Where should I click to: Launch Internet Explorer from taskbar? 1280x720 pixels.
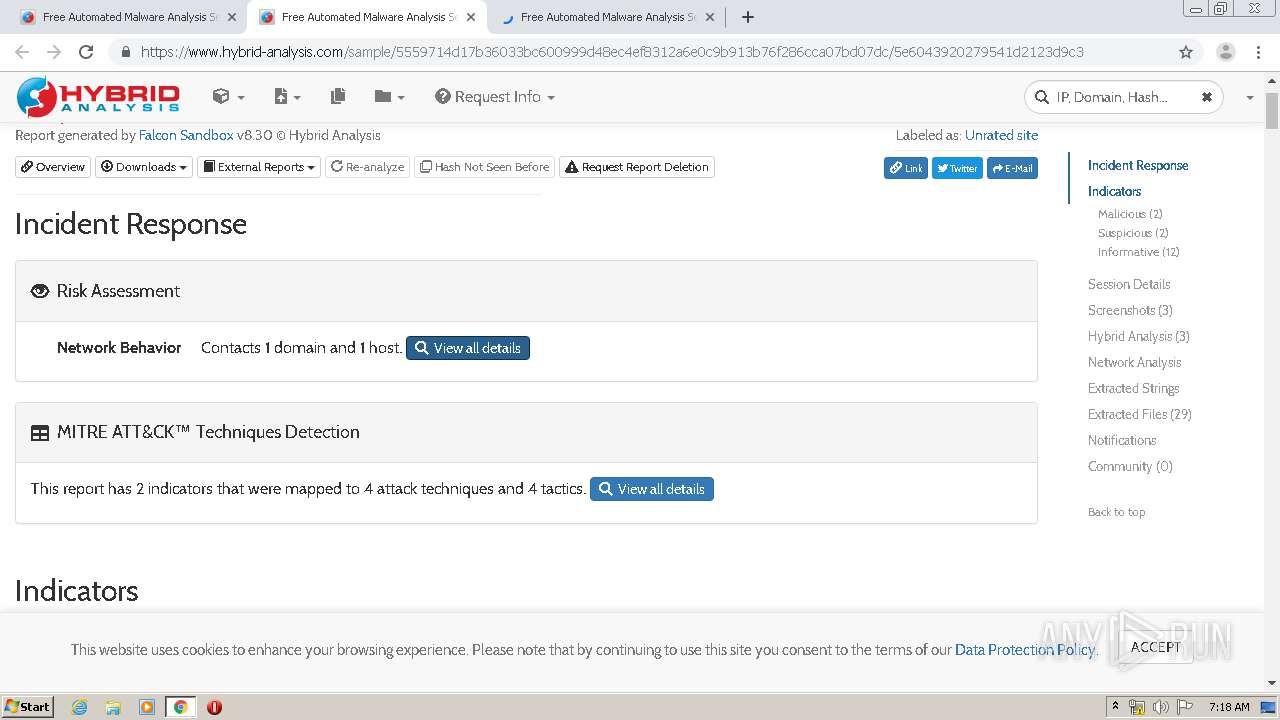[x=79, y=707]
